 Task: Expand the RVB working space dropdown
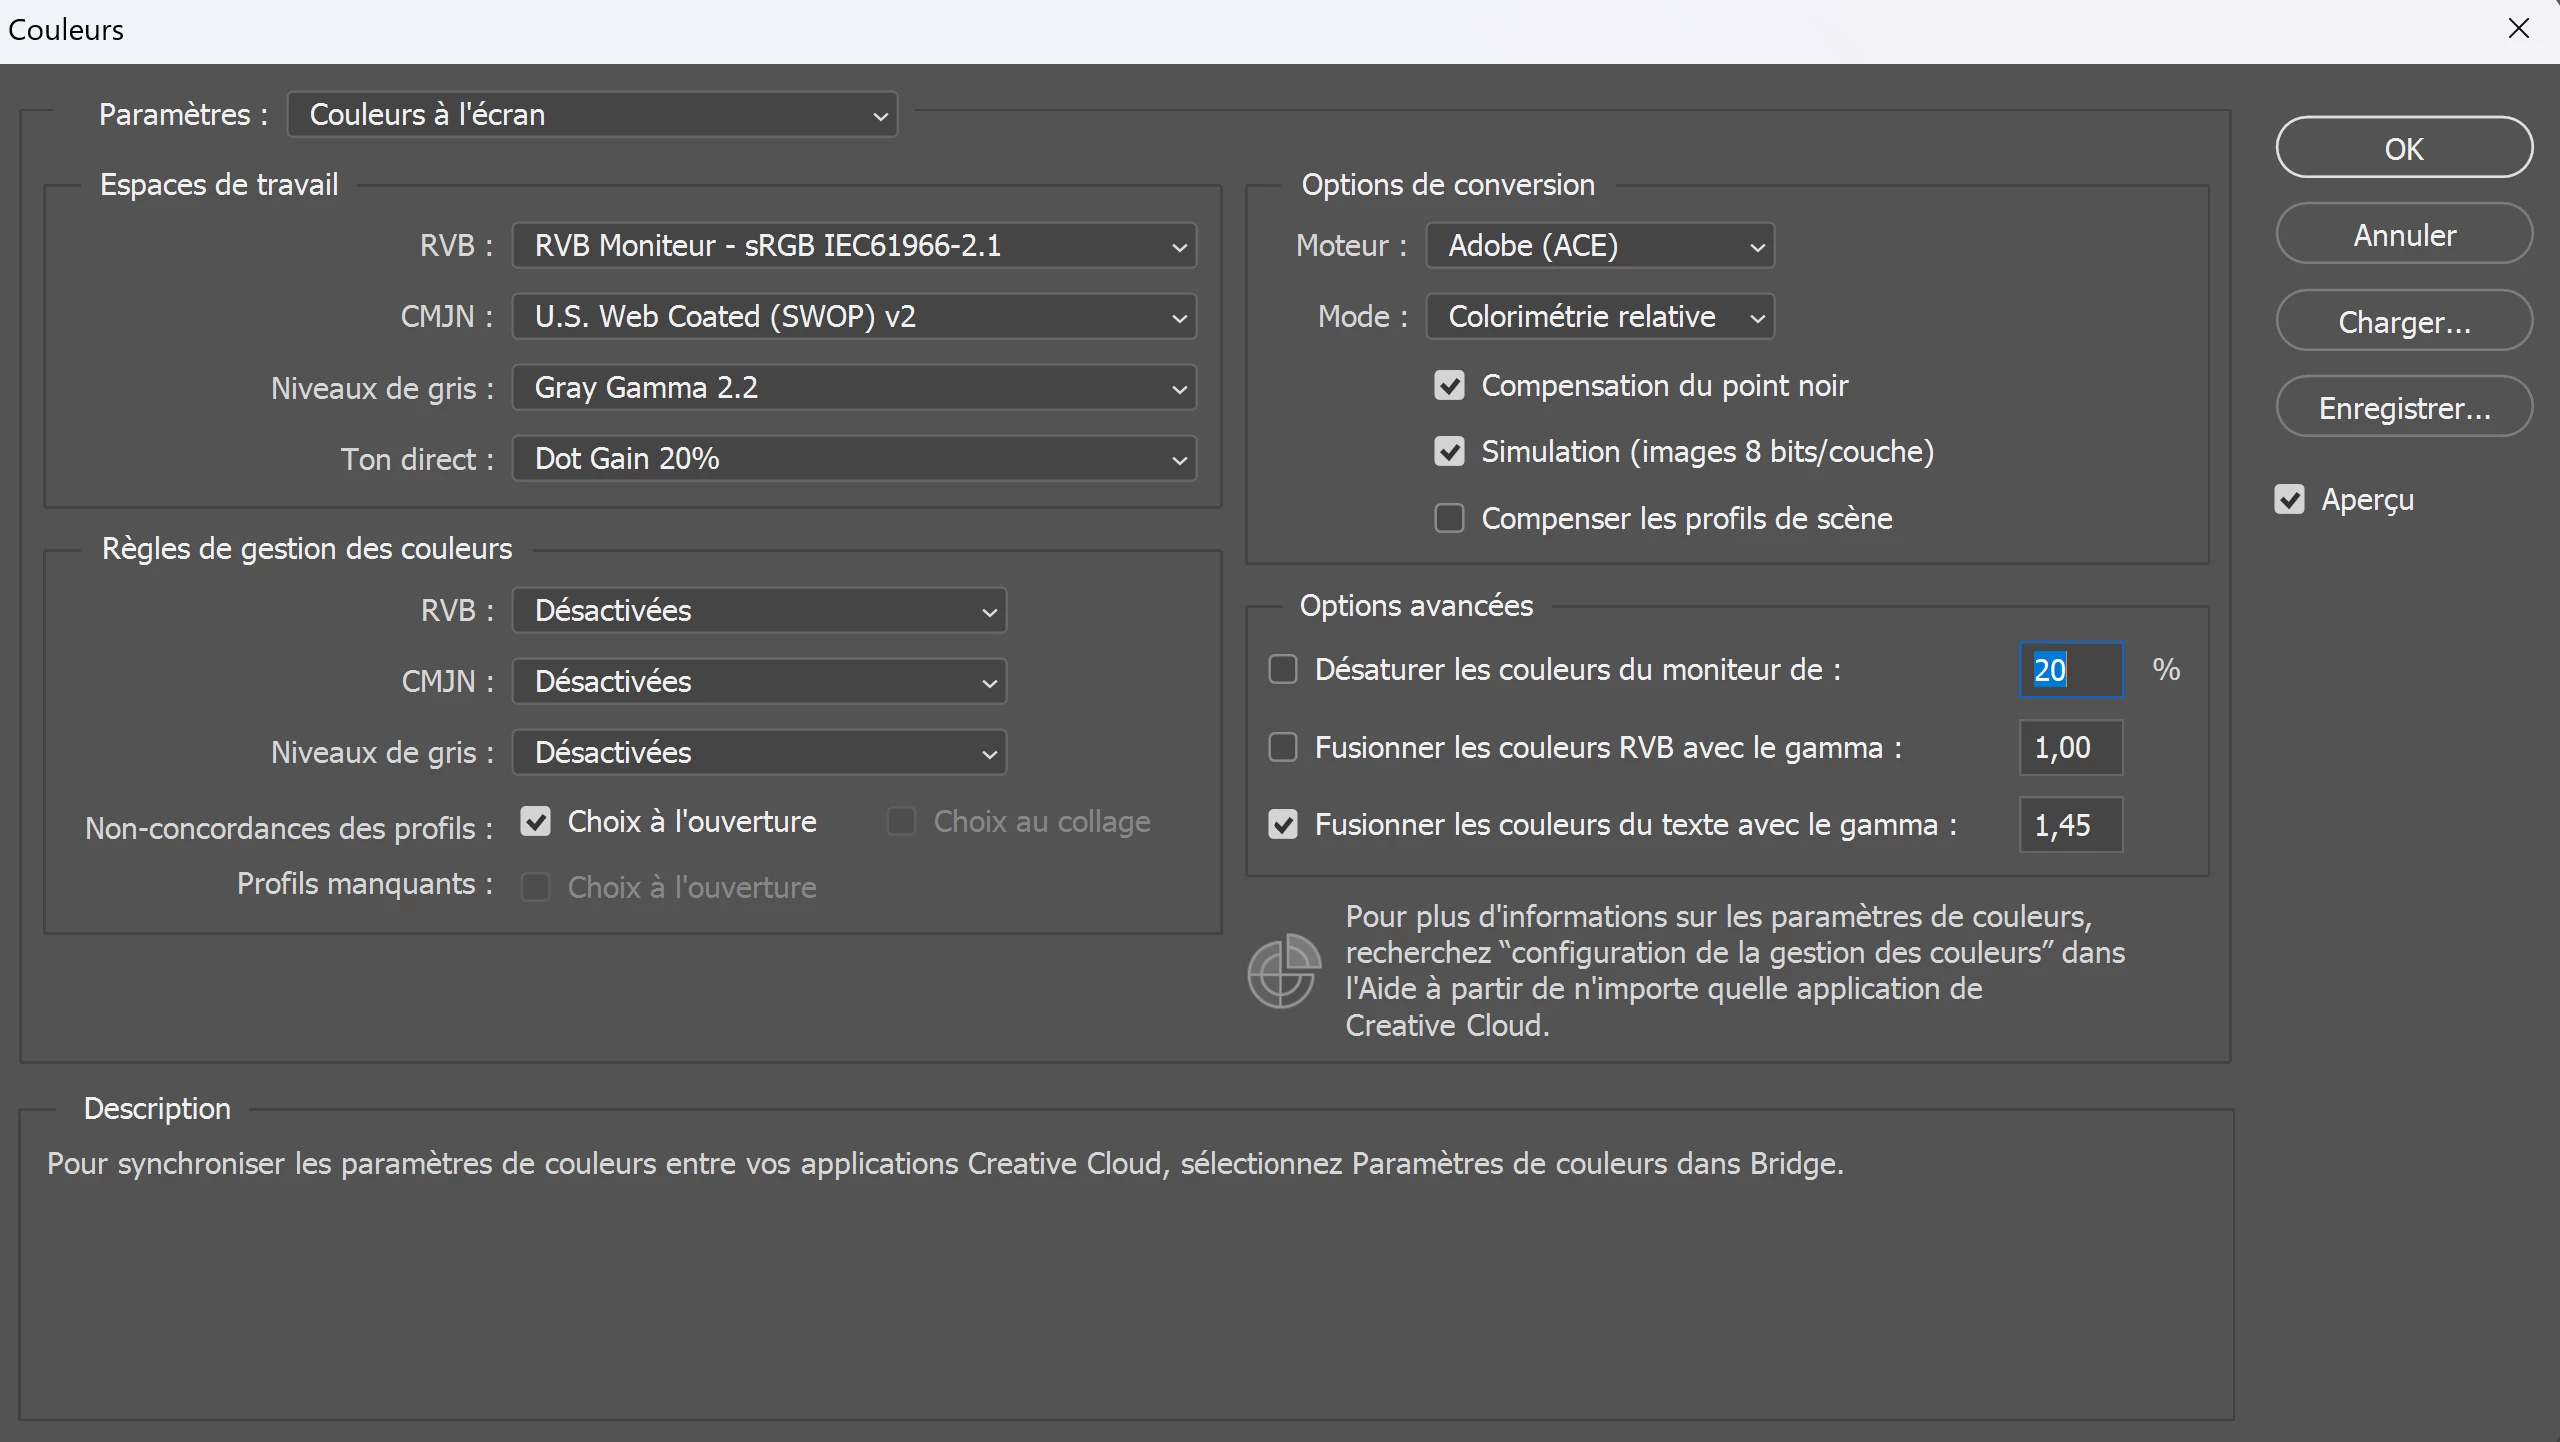pos(854,246)
